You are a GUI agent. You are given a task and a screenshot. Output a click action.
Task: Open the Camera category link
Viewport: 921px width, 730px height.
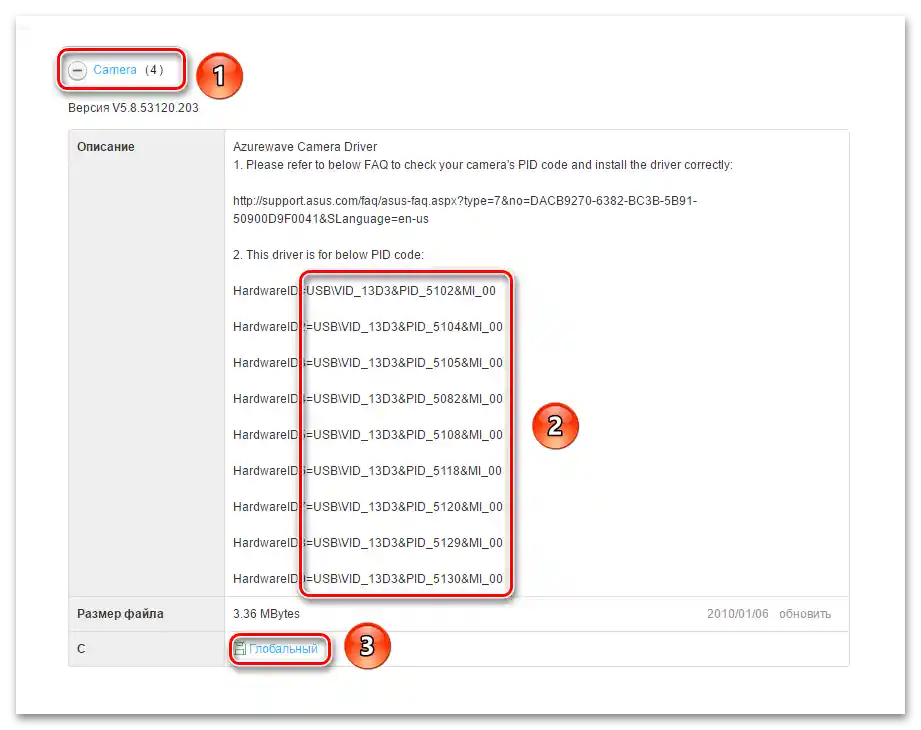point(115,70)
